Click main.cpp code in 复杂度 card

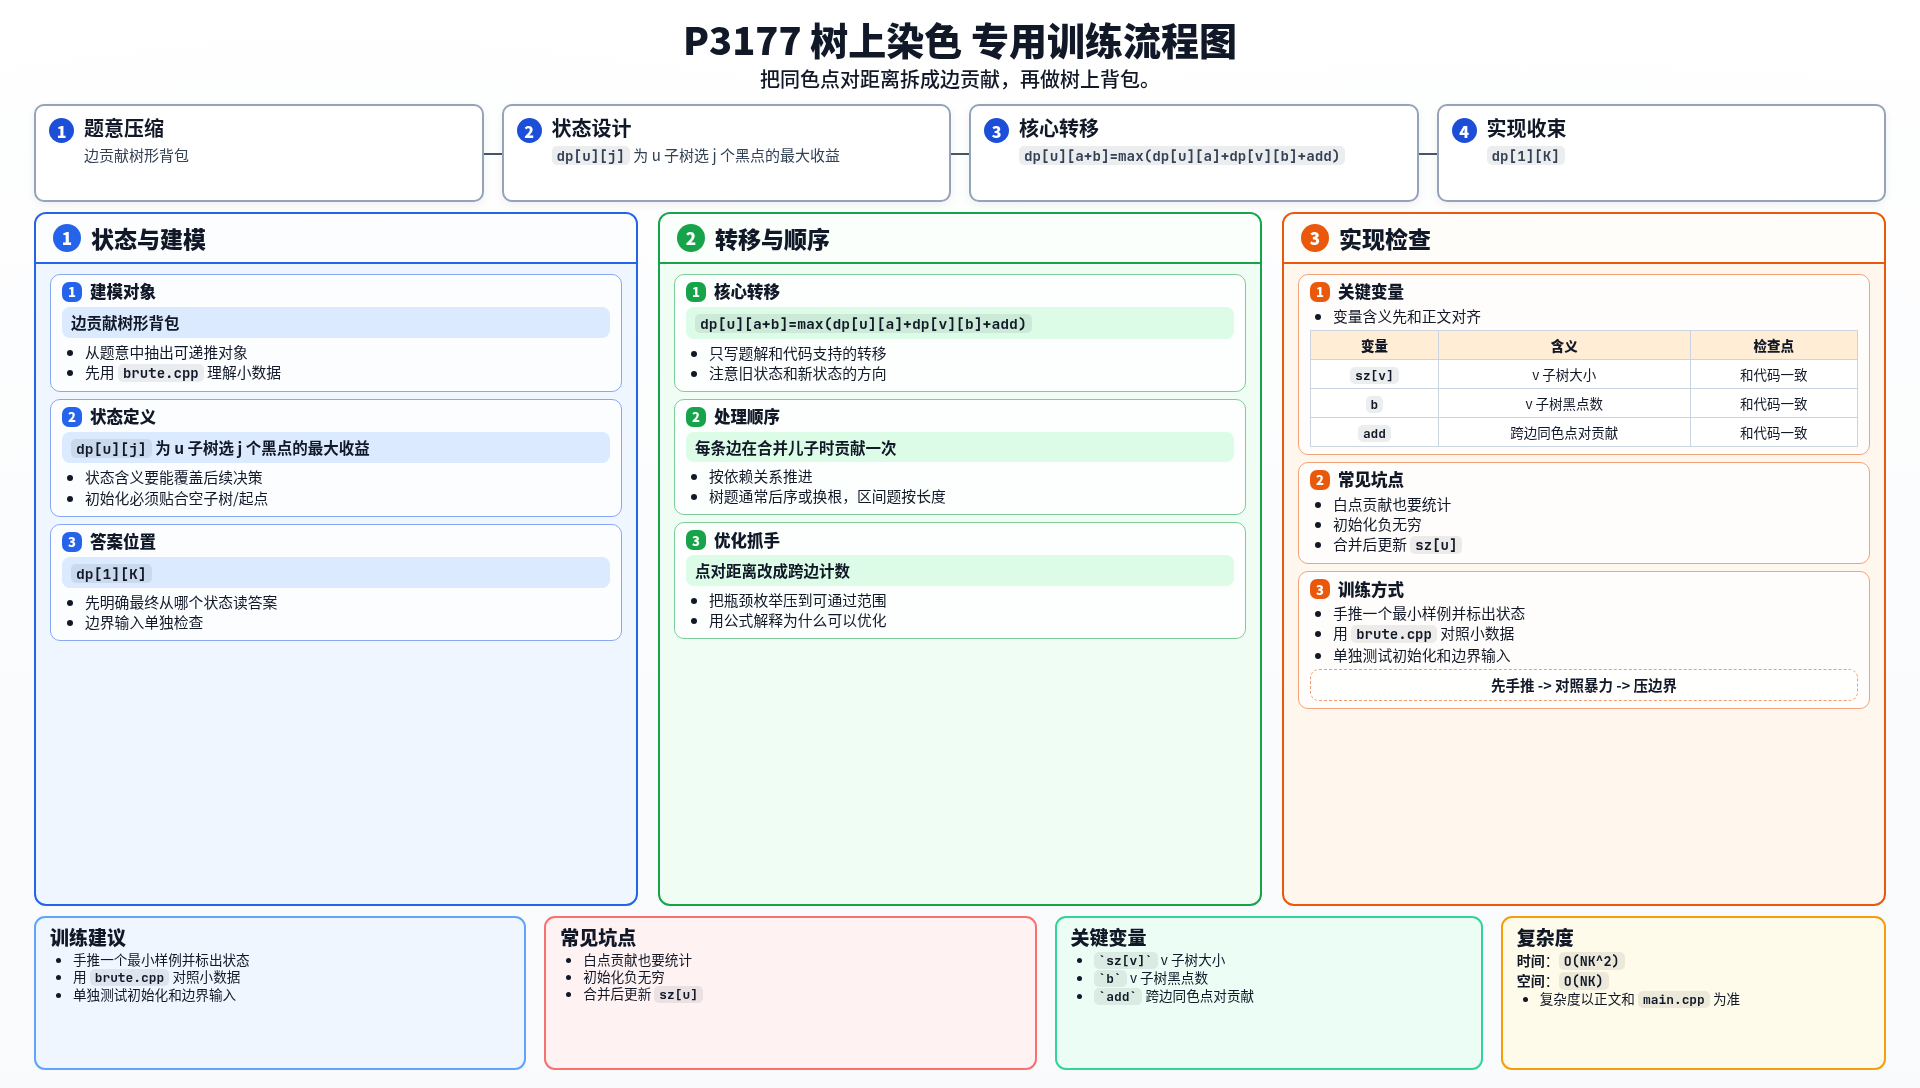click(x=1673, y=999)
